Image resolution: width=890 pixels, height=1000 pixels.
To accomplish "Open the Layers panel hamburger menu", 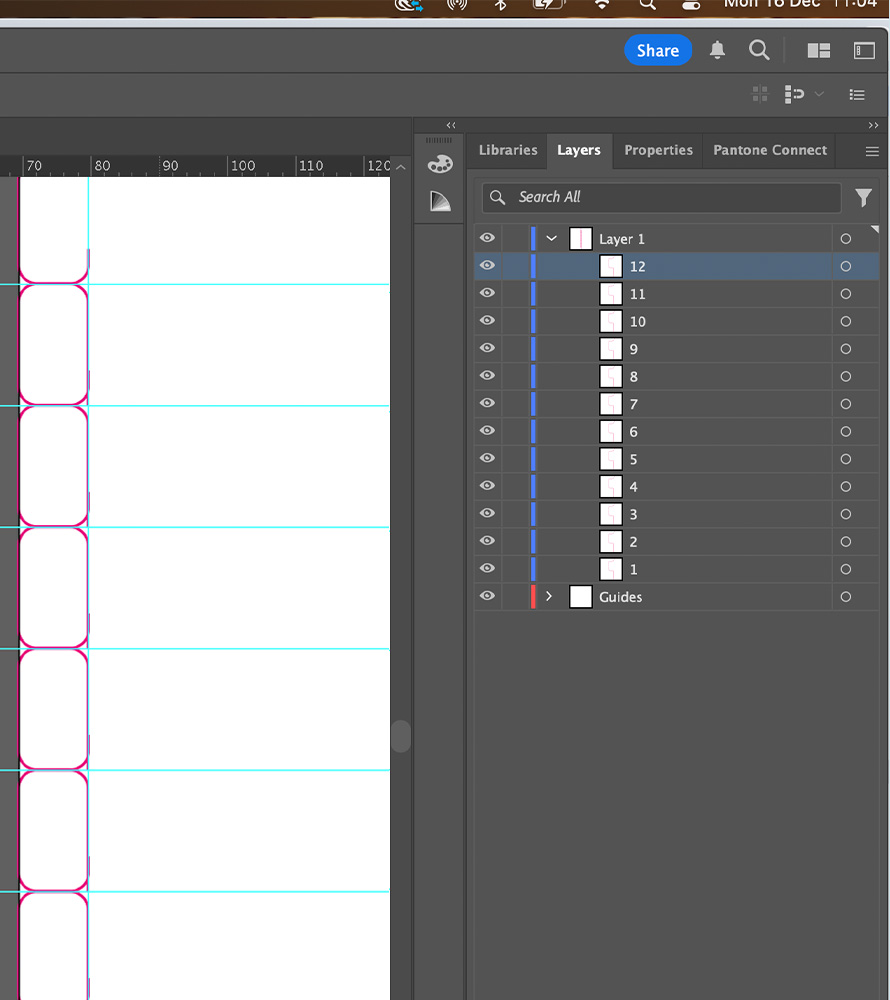I will pos(872,151).
